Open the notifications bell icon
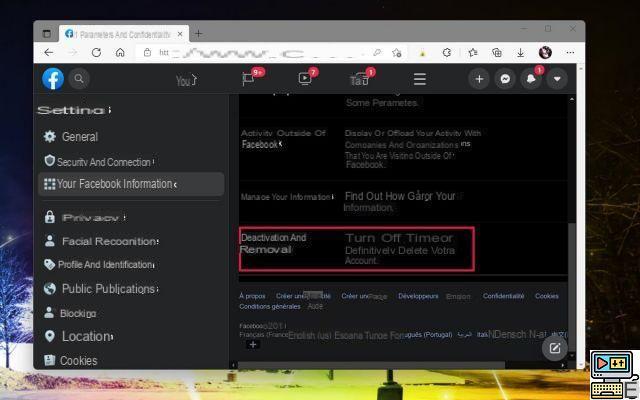Image resolution: width=640 pixels, height=400 pixels. (x=531, y=79)
